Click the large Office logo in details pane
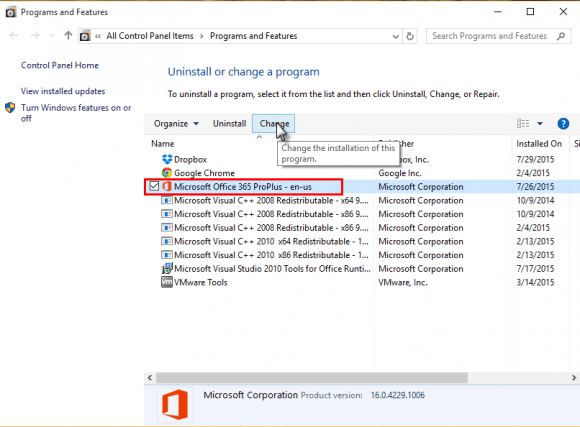 175,404
